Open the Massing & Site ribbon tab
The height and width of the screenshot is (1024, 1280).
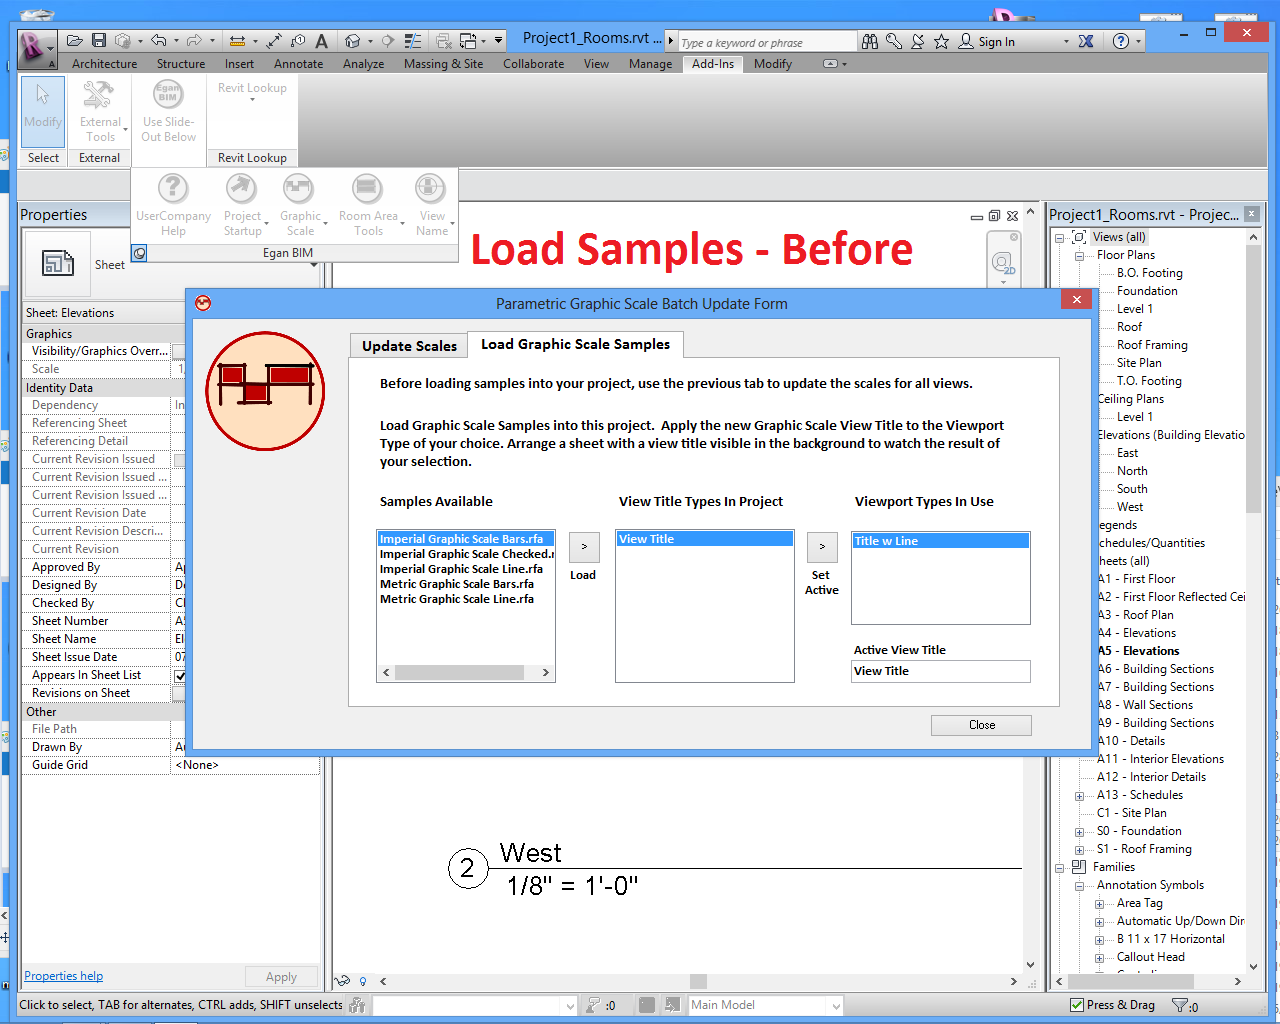(x=443, y=64)
